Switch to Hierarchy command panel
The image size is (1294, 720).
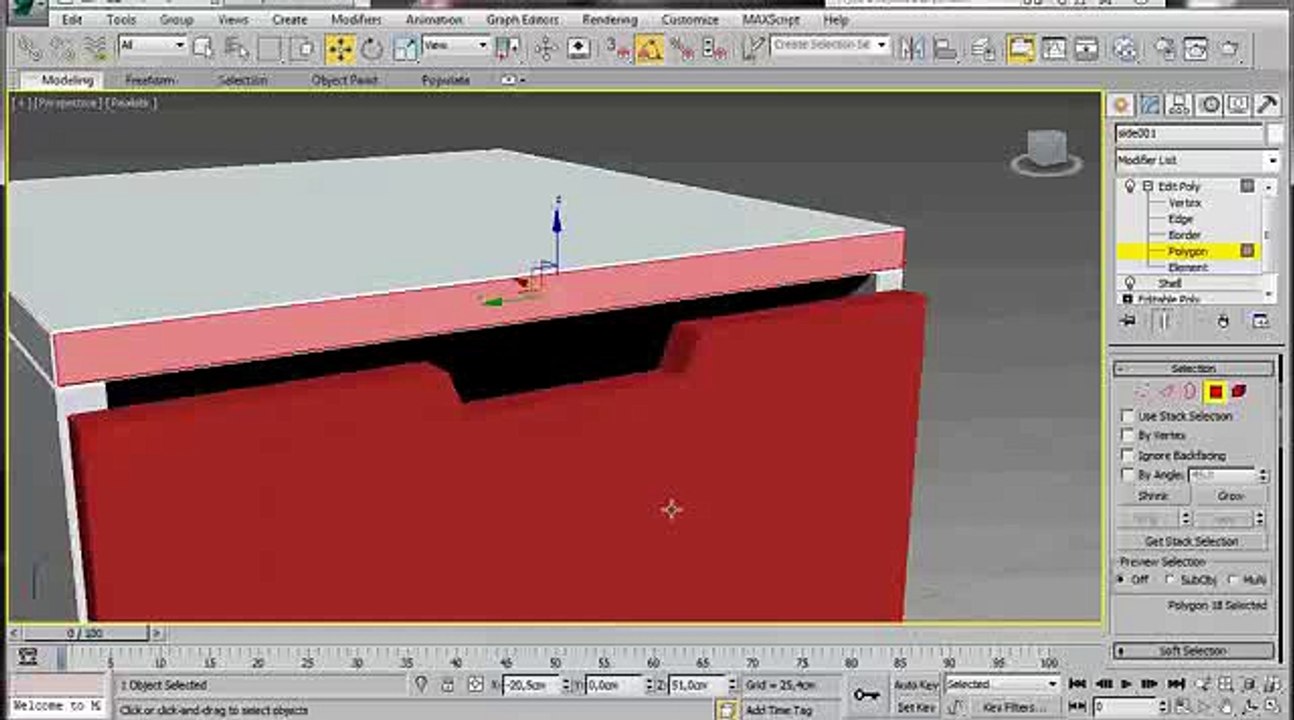tap(1180, 104)
